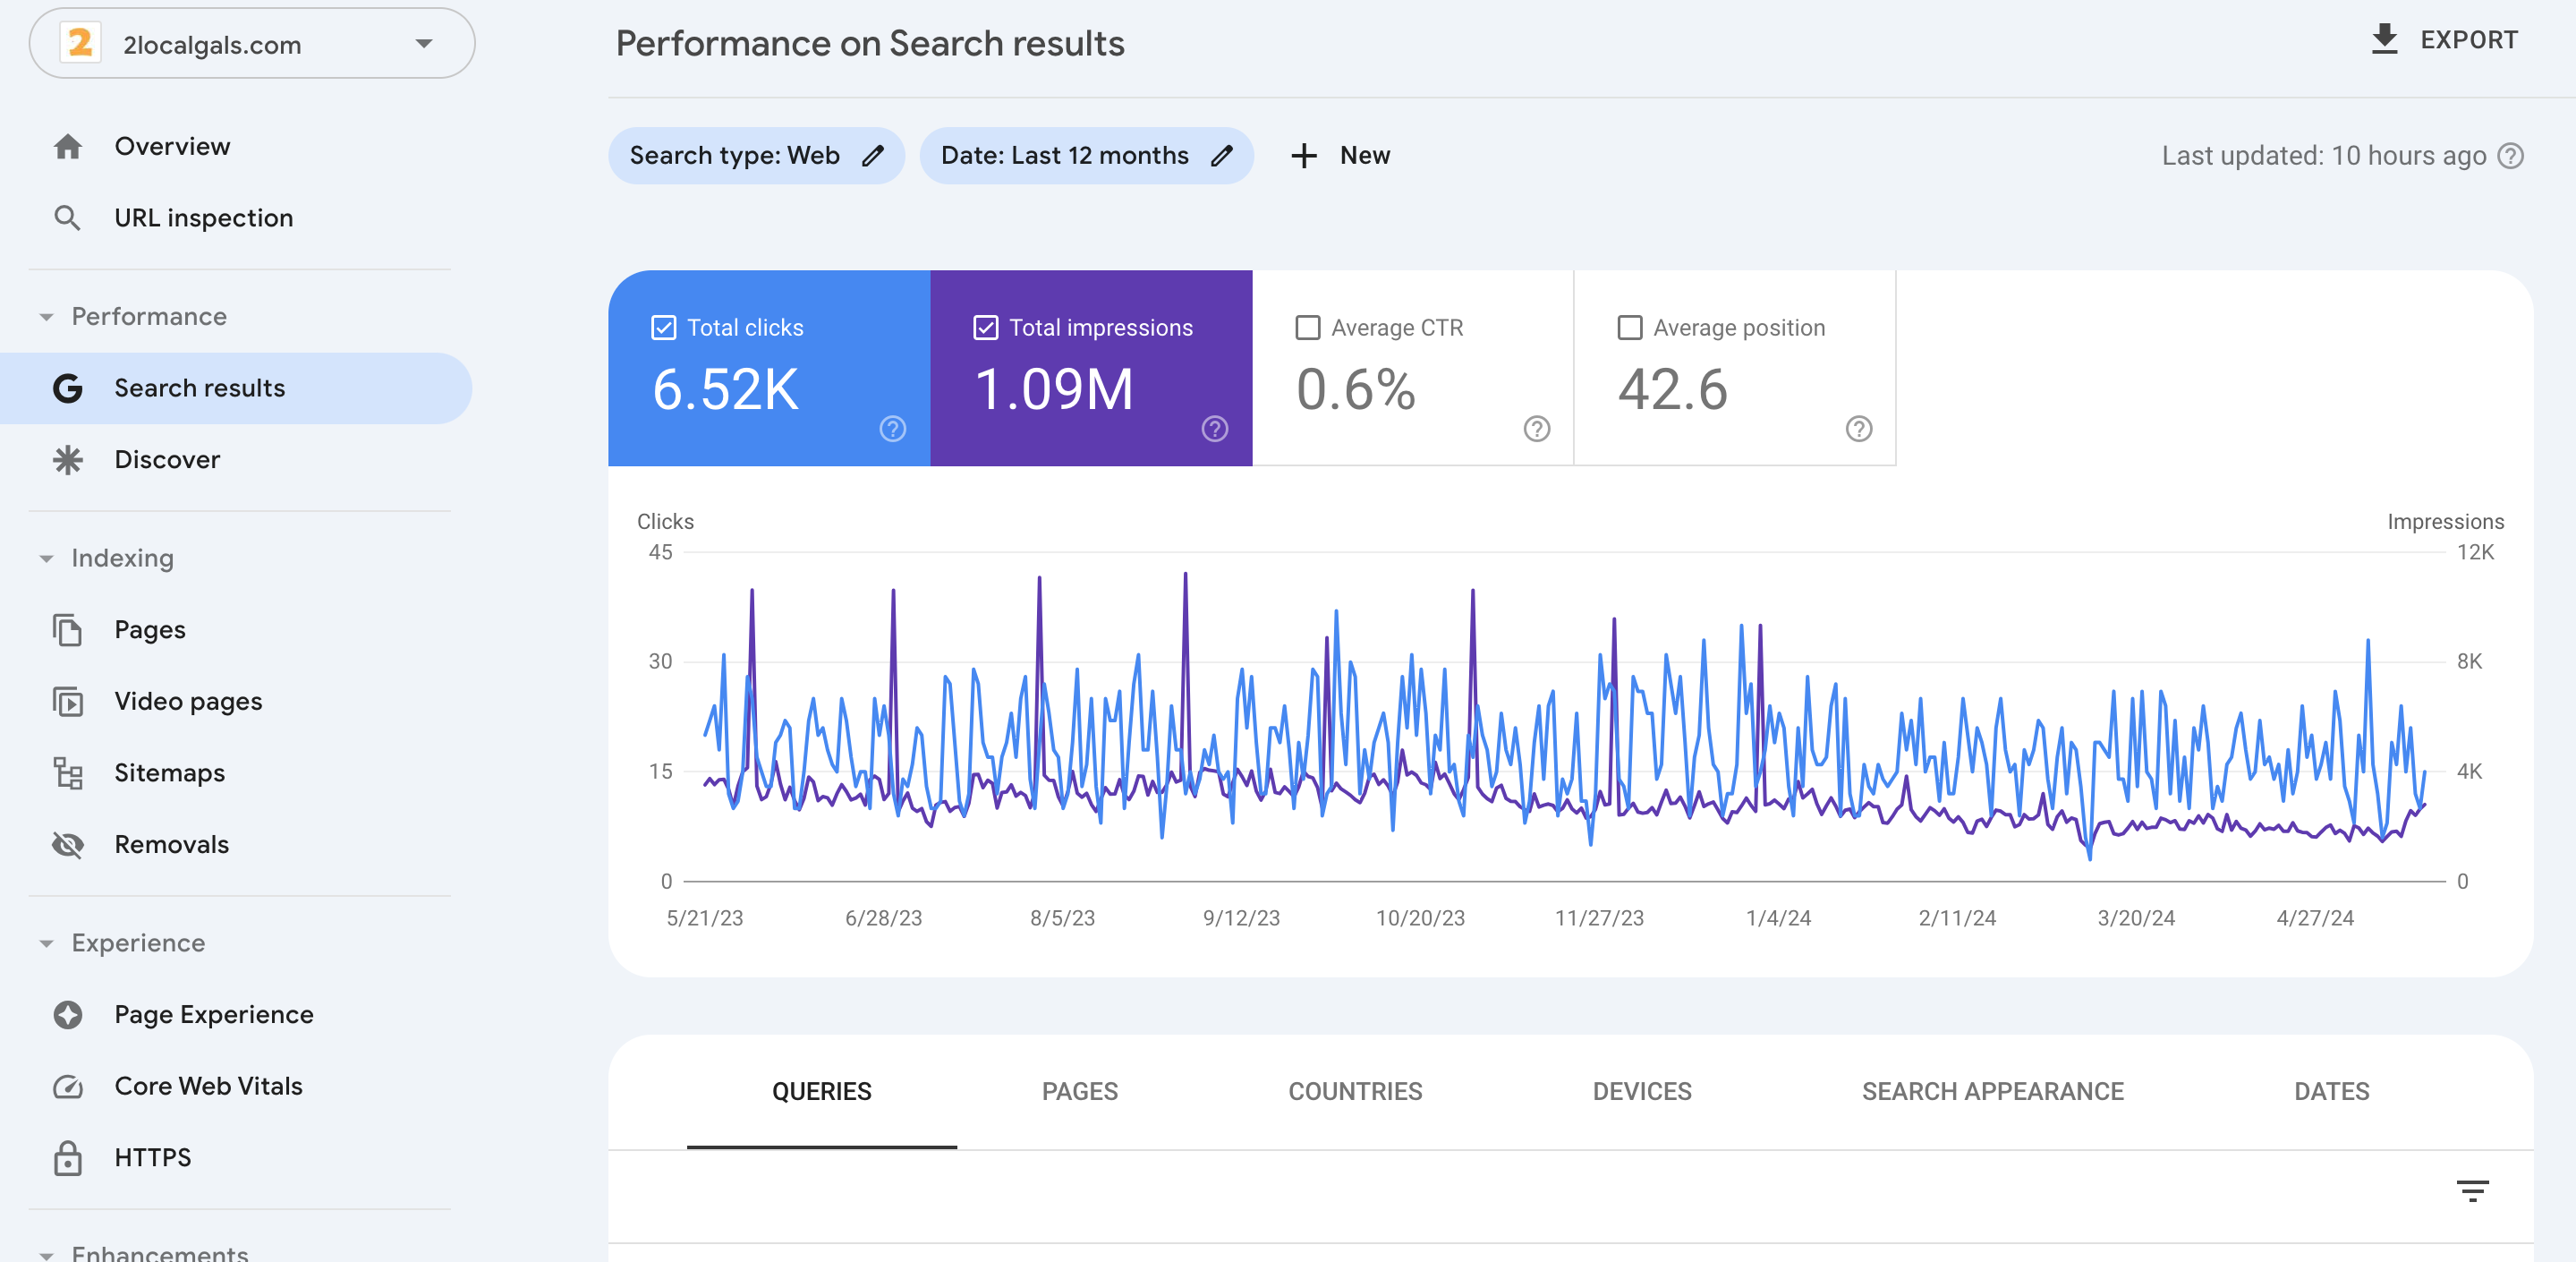Viewport: 2576px width, 1262px height.
Task: Click the Total impressions metric card
Action: coord(1090,368)
